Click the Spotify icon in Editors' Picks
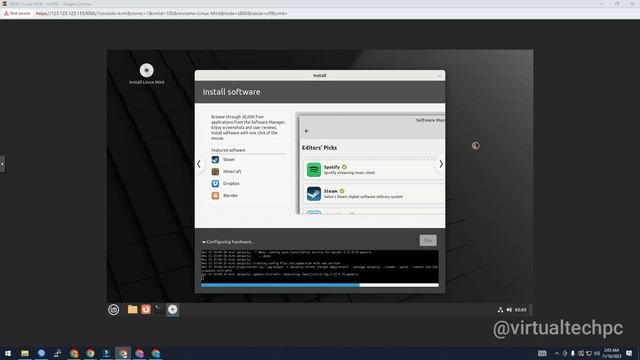This screenshot has width=640, height=360. click(x=314, y=169)
